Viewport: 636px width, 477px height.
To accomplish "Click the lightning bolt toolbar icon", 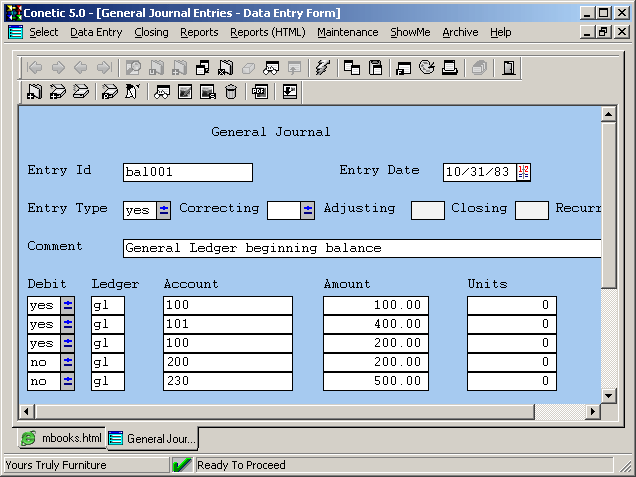I will (x=322, y=68).
